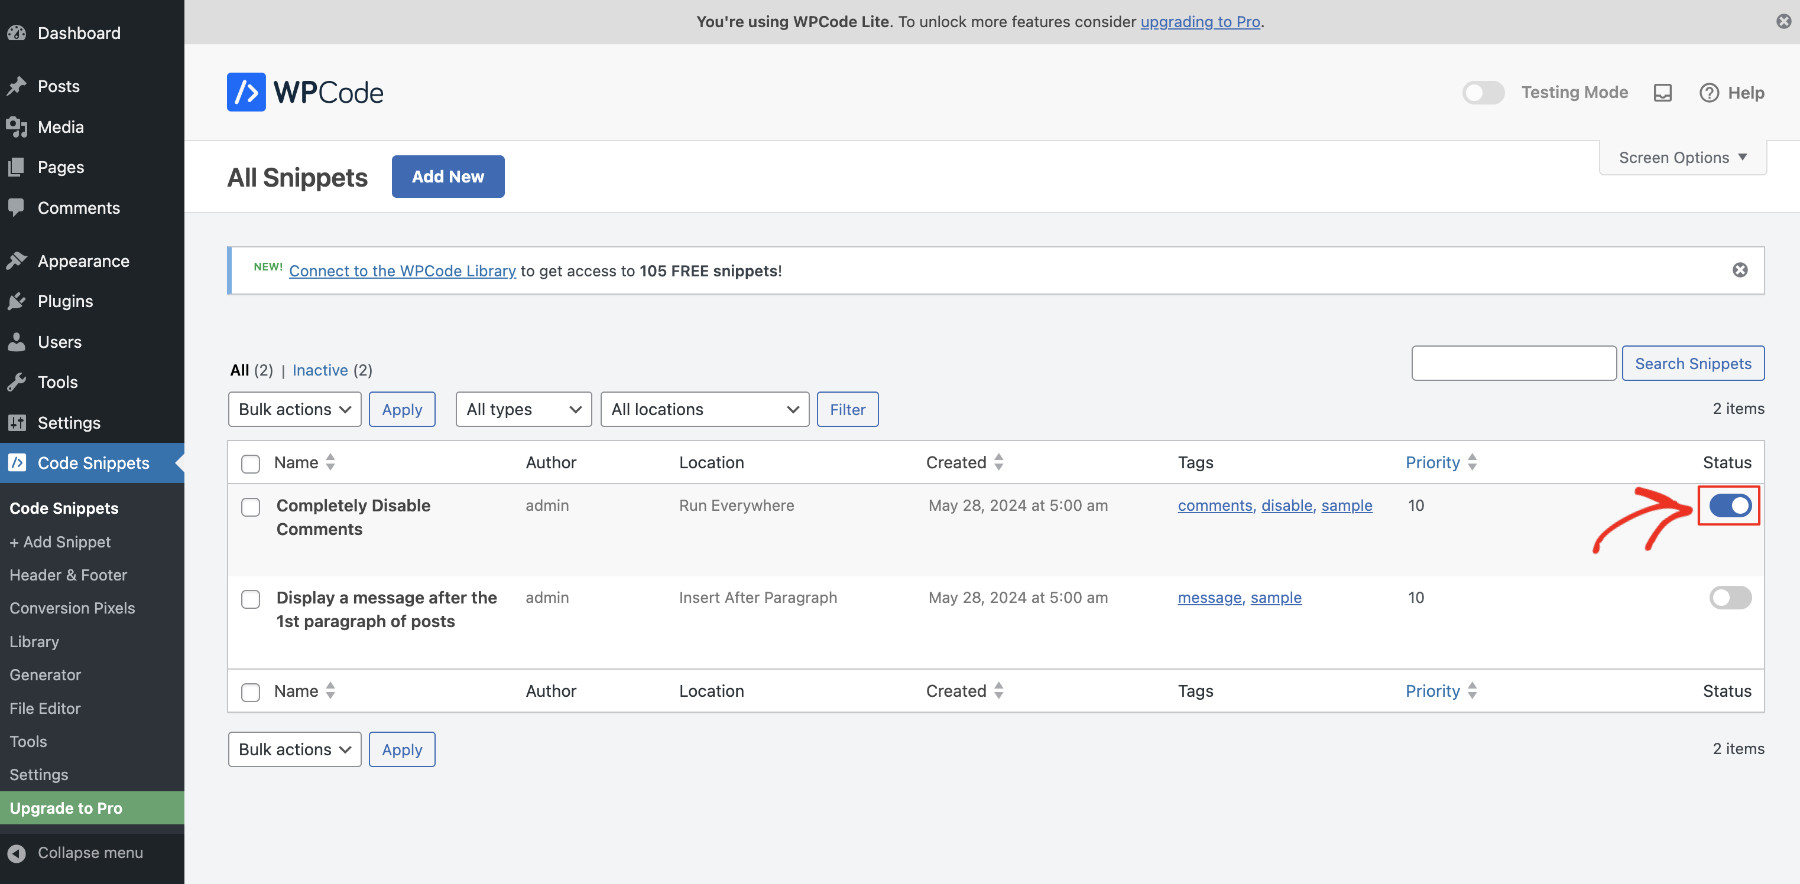This screenshot has width=1800, height=884.
Task: Click the Code Snippets menu icon
Action: 17,463
